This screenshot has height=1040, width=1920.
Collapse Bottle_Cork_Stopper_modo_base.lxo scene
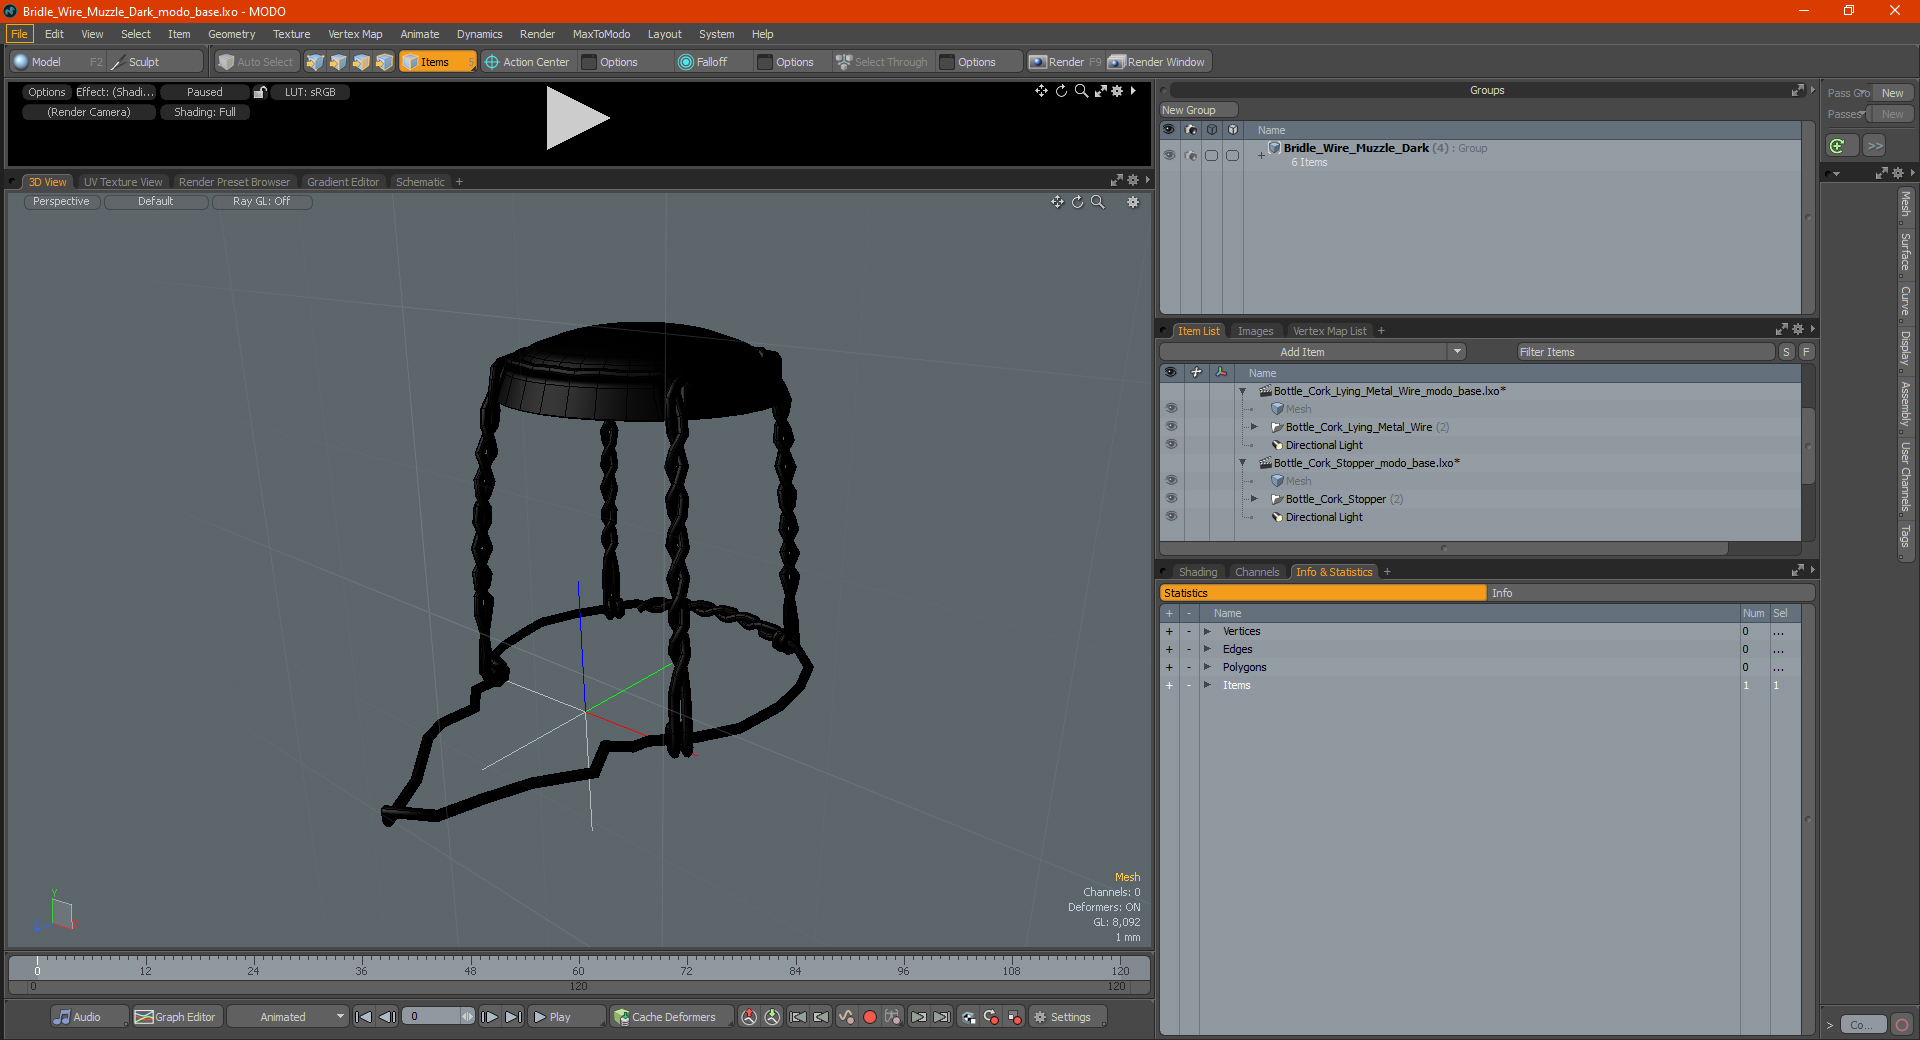tap(1243, 463)
